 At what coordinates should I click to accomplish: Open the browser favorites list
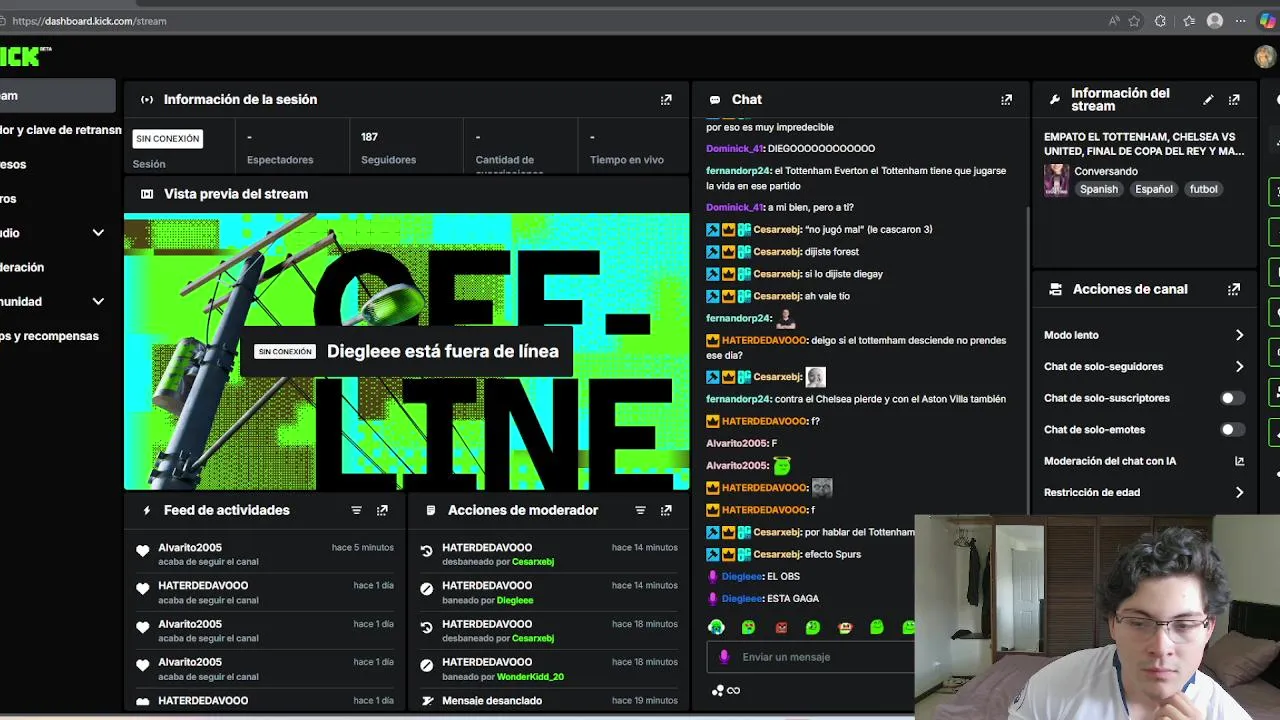[1189, 21]
